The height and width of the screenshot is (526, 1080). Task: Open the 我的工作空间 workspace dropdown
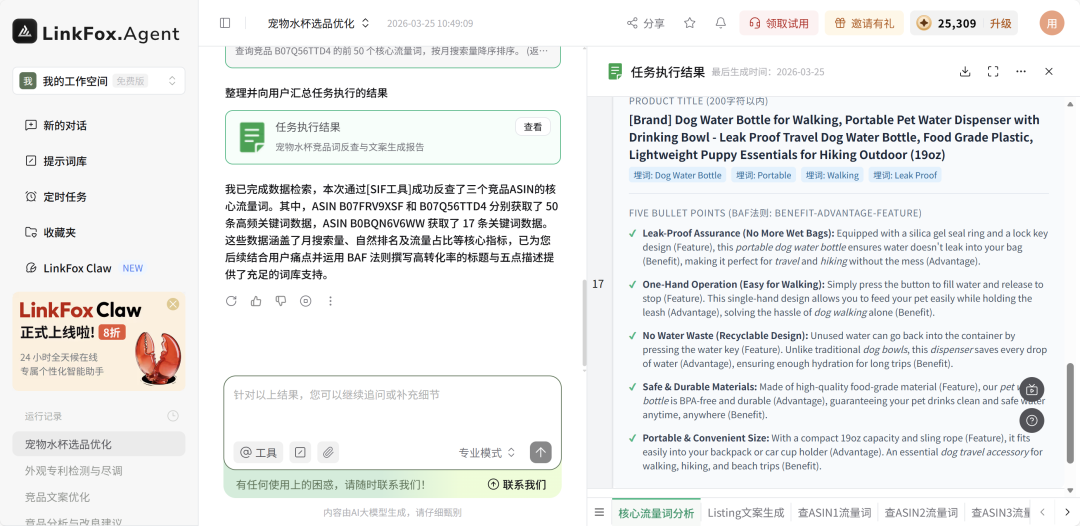98,81
